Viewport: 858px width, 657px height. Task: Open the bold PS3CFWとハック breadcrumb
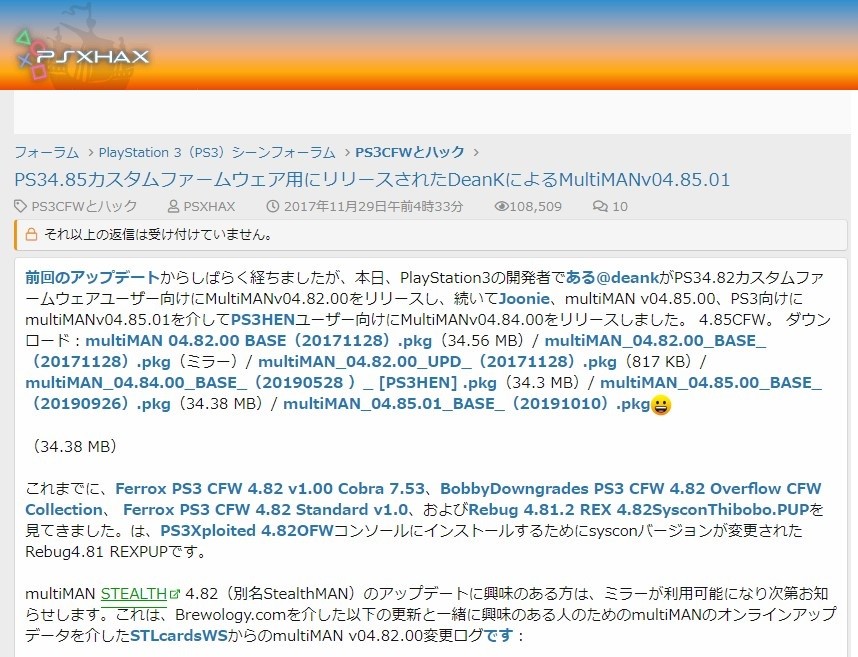(410, 152)
